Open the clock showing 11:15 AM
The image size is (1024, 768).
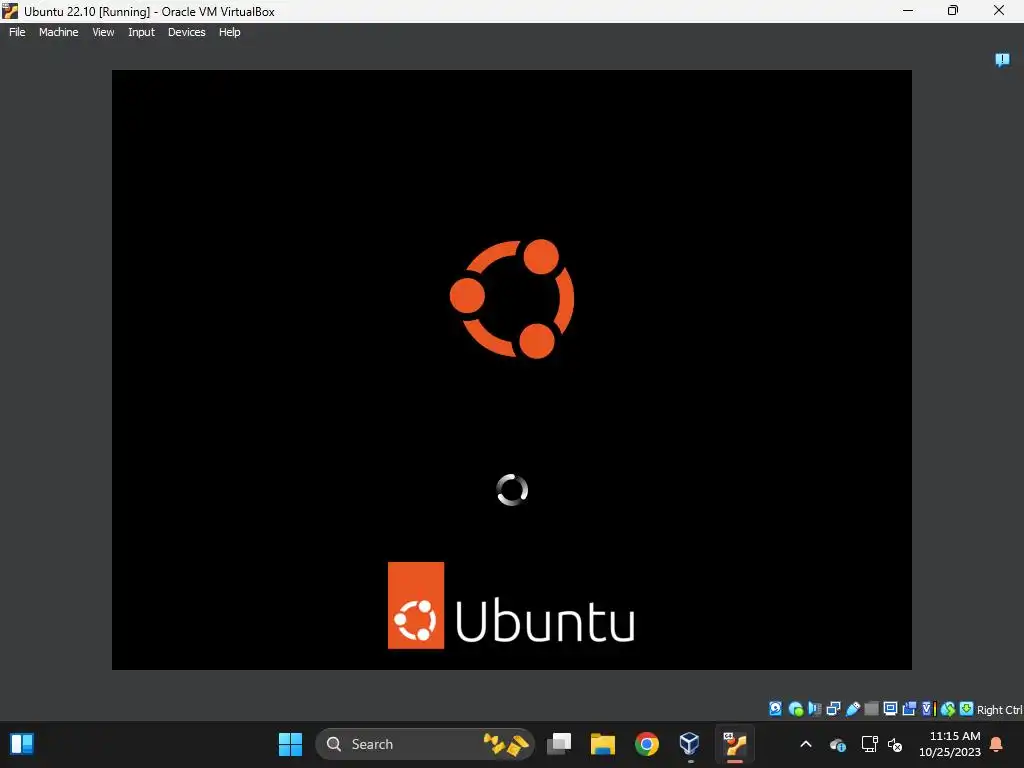(950, 744)
